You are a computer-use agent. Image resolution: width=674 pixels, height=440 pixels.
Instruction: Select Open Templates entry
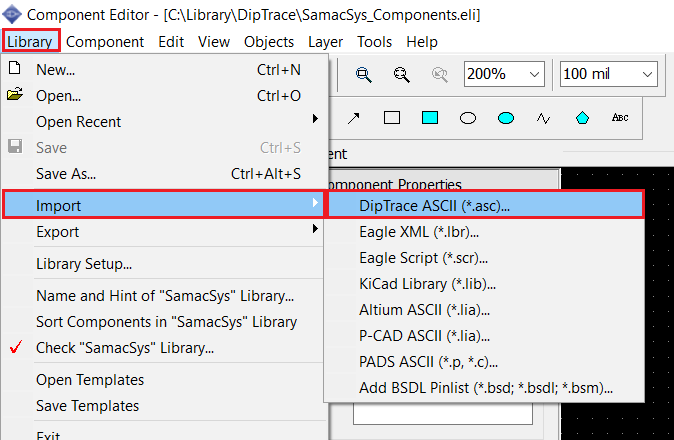(x=163, y=379)
